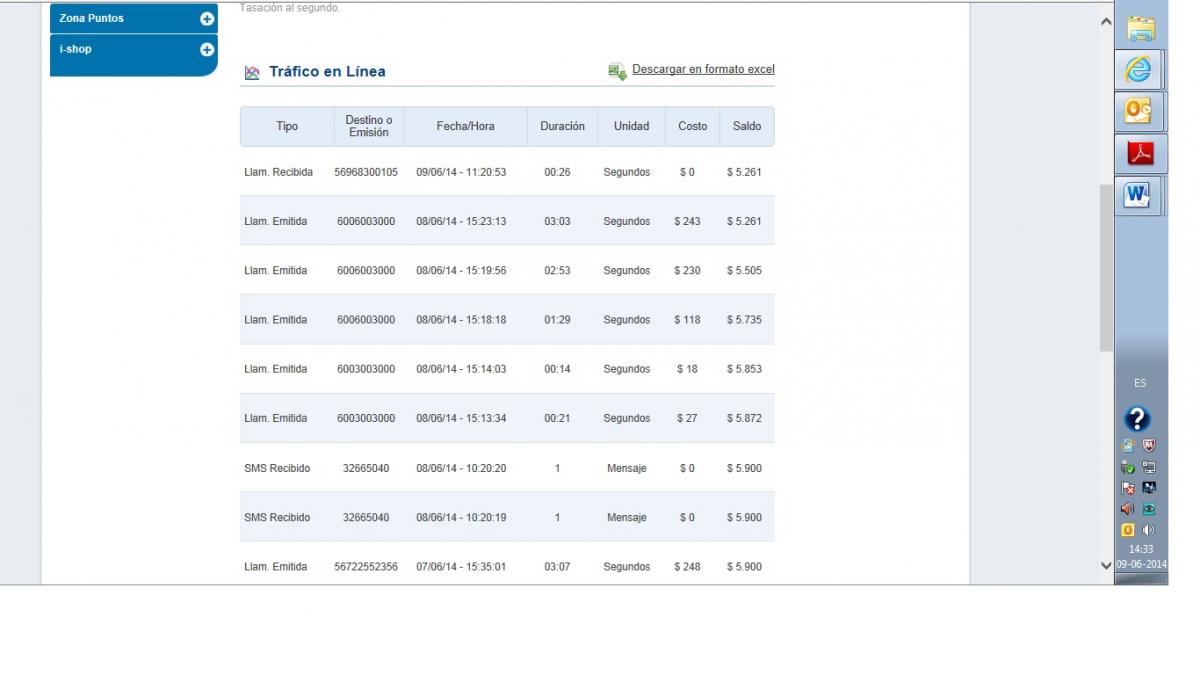Open Windows Explorer from the taskbar
Viewport: 1200px width, 675px height.
(x=1140, y=28)
